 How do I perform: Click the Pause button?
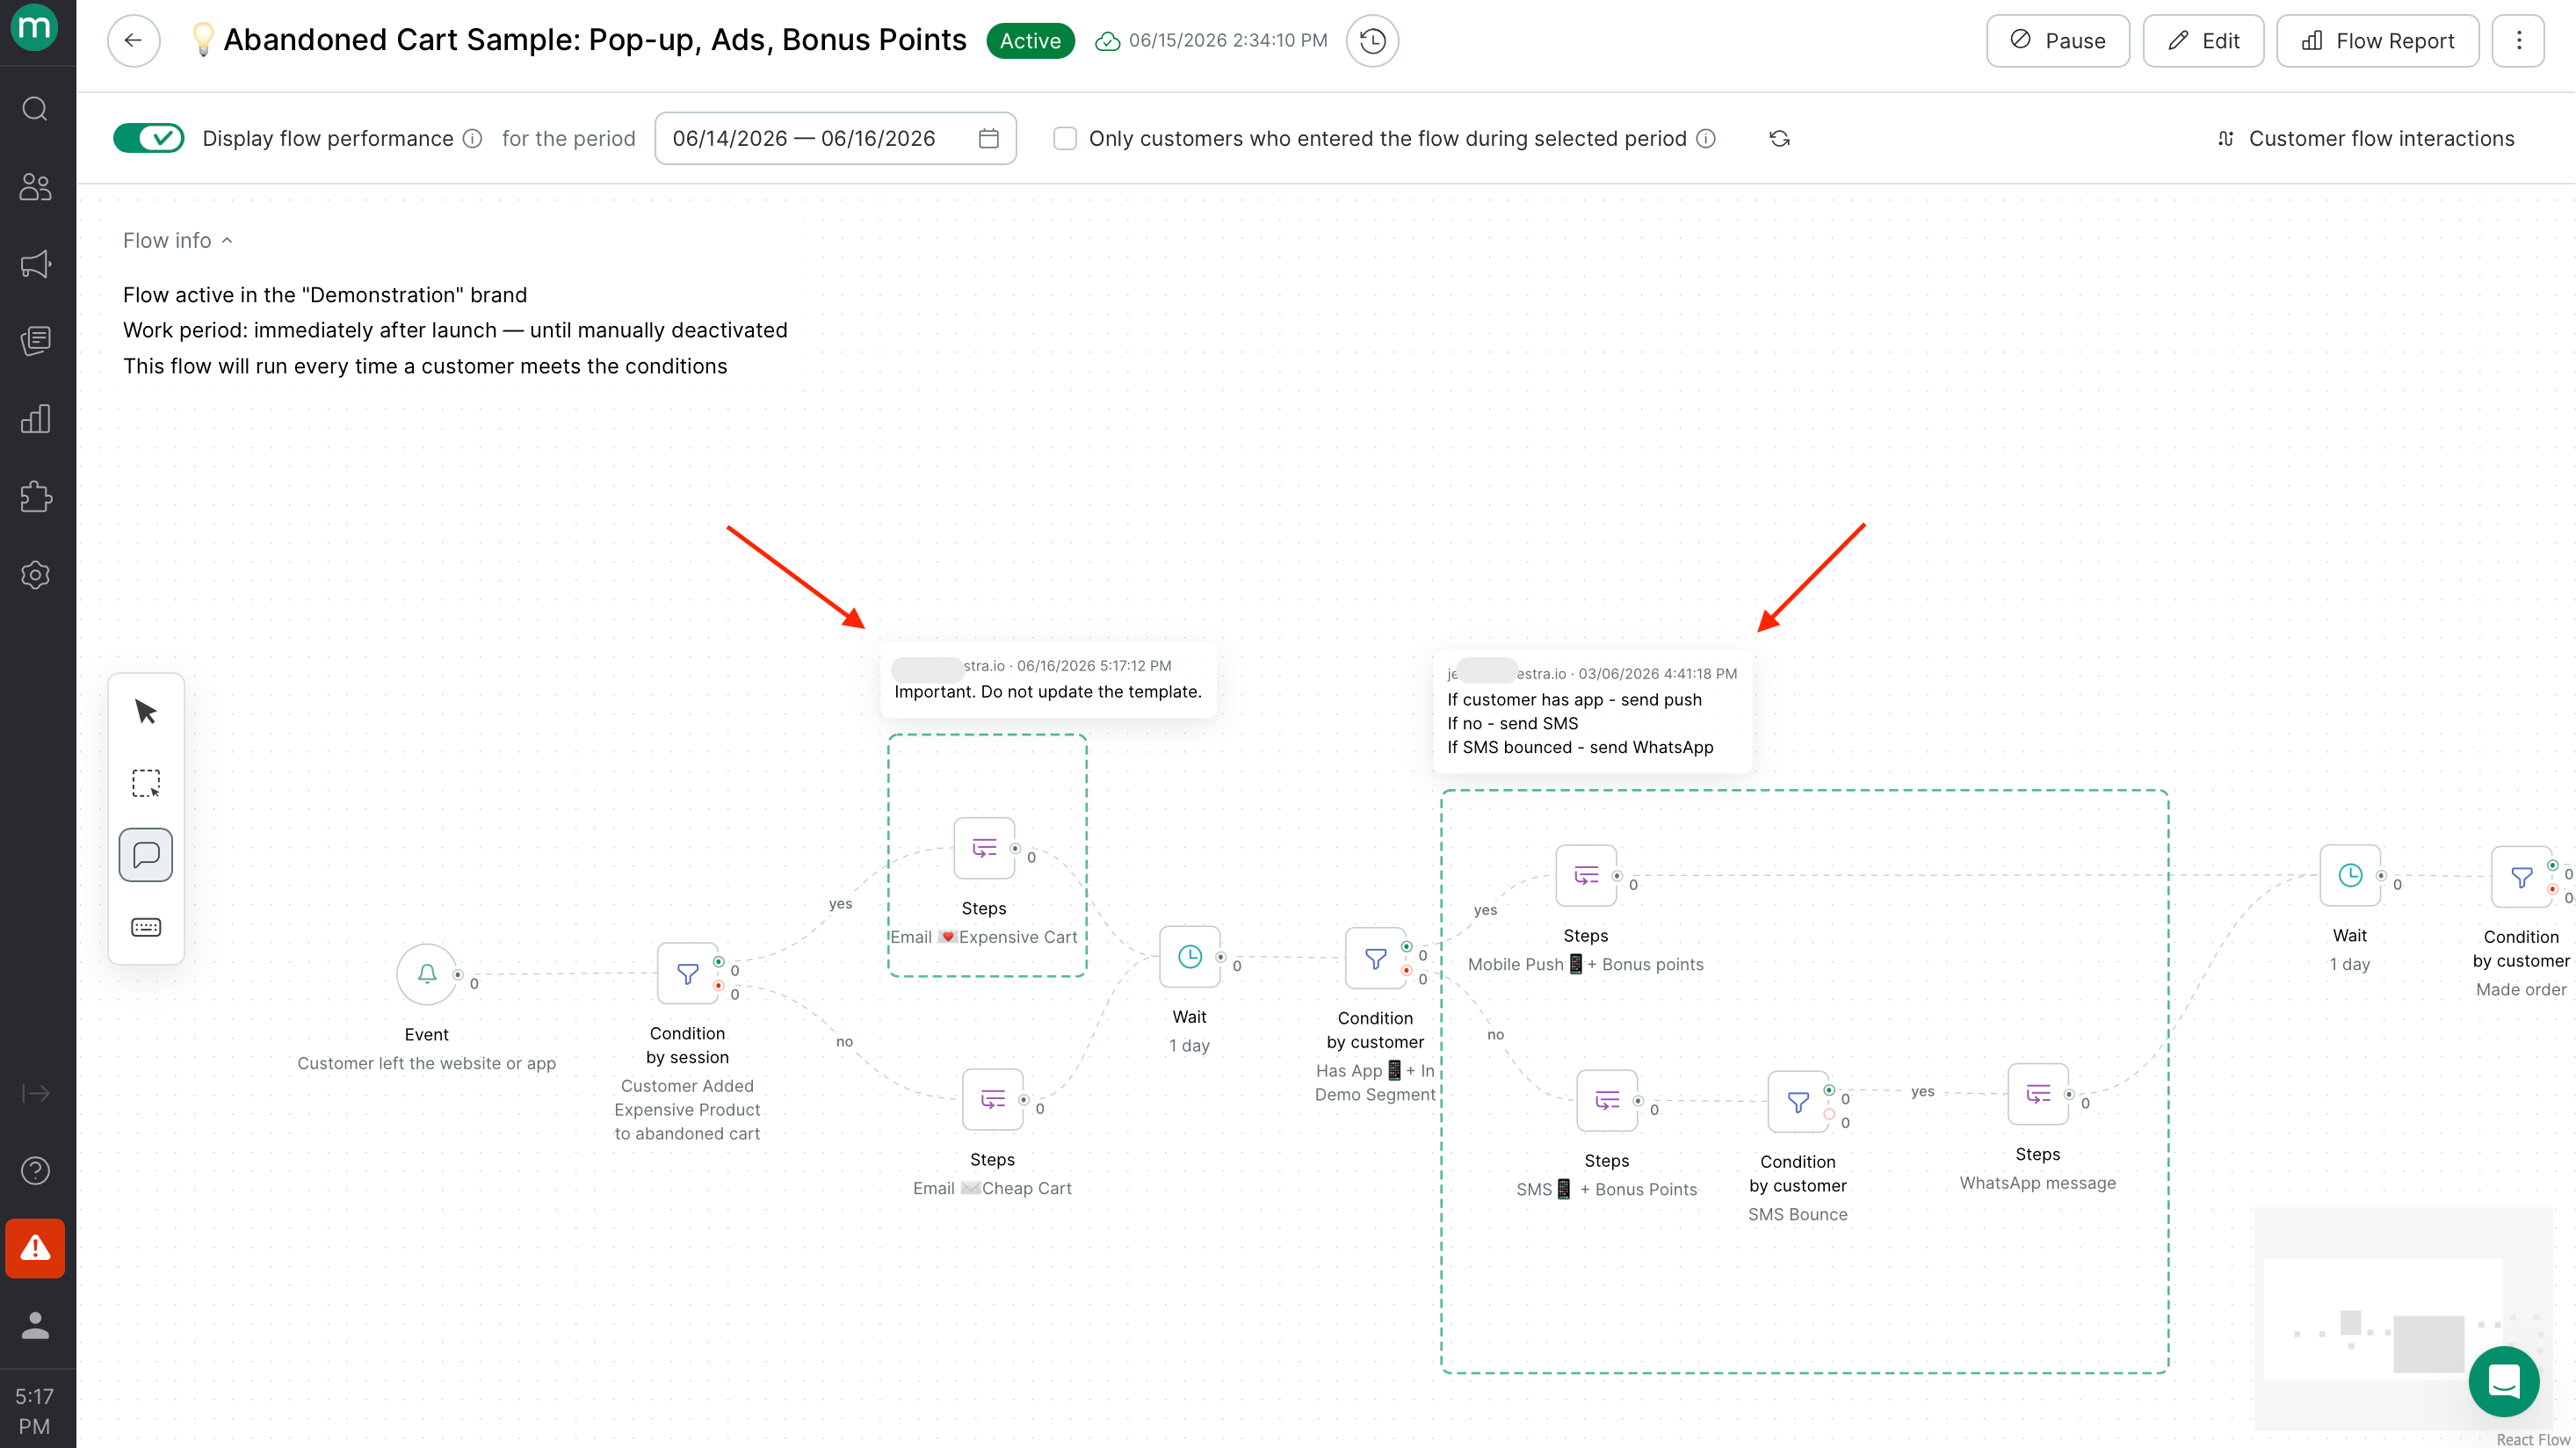point(2057,41)
